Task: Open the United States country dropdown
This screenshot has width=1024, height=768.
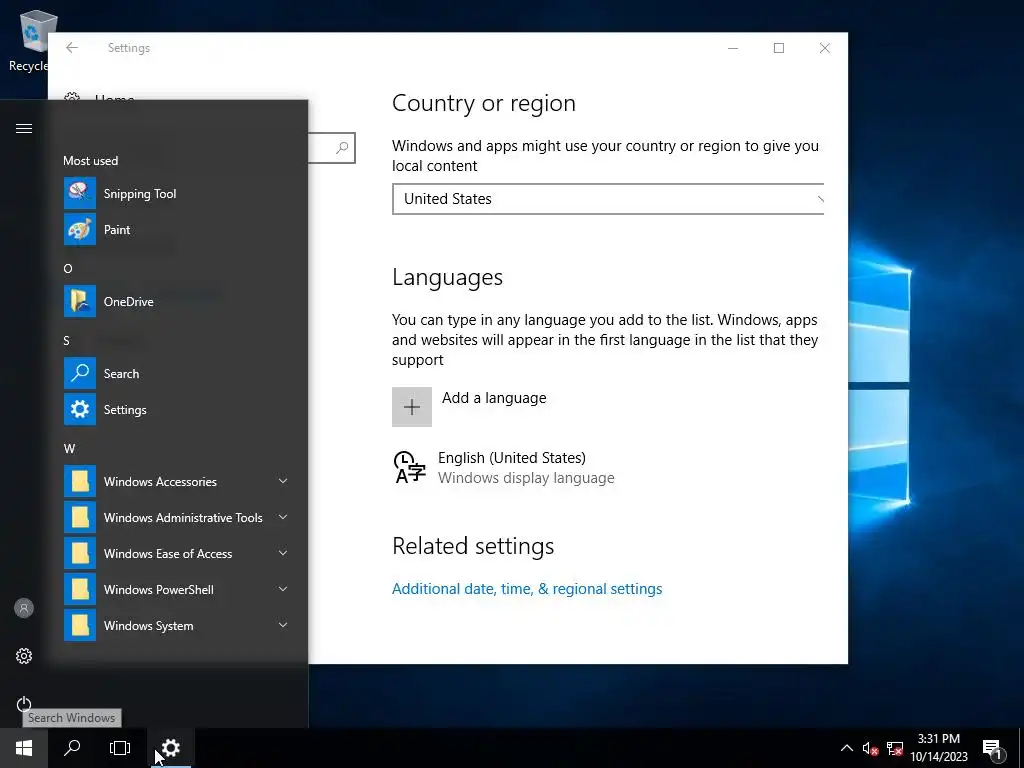Action: click(x=607, y=199)
